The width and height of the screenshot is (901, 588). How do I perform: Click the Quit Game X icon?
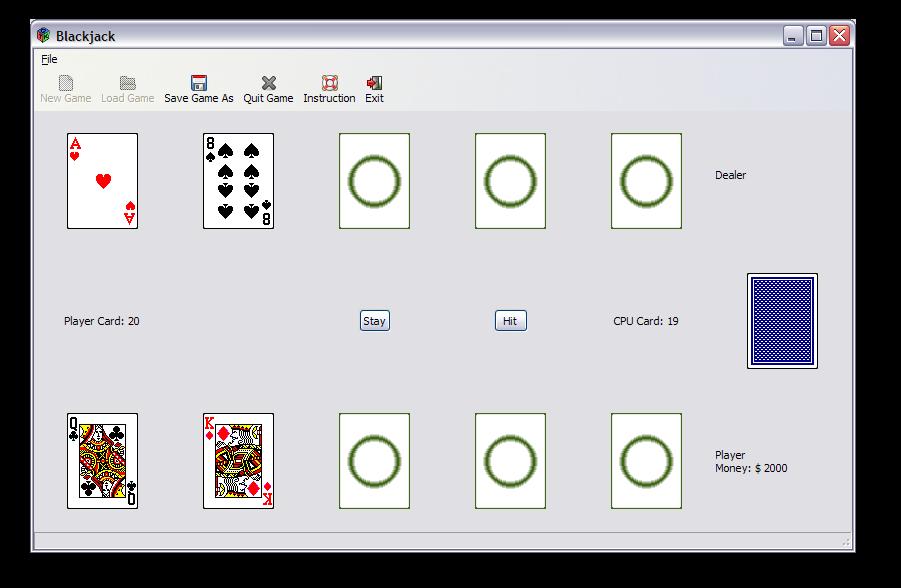coord(268,83)
